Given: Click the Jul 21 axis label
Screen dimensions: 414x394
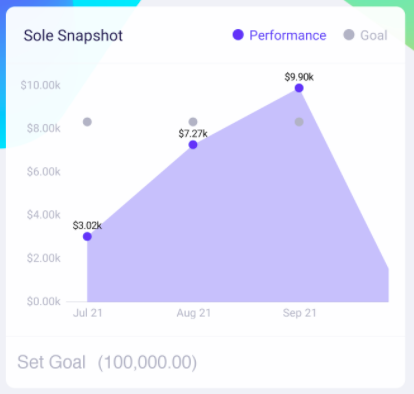Looking at the screenshot, I should coord(88,313).
